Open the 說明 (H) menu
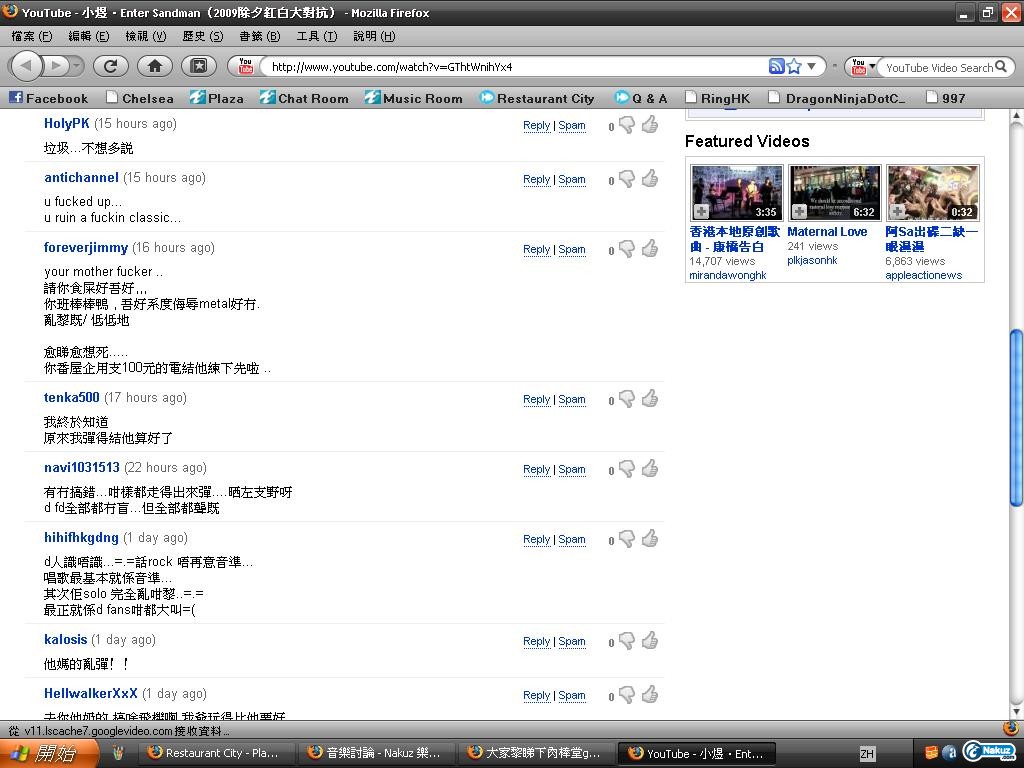The height and width of the screenshot is (768, 1024). (374, 36)
